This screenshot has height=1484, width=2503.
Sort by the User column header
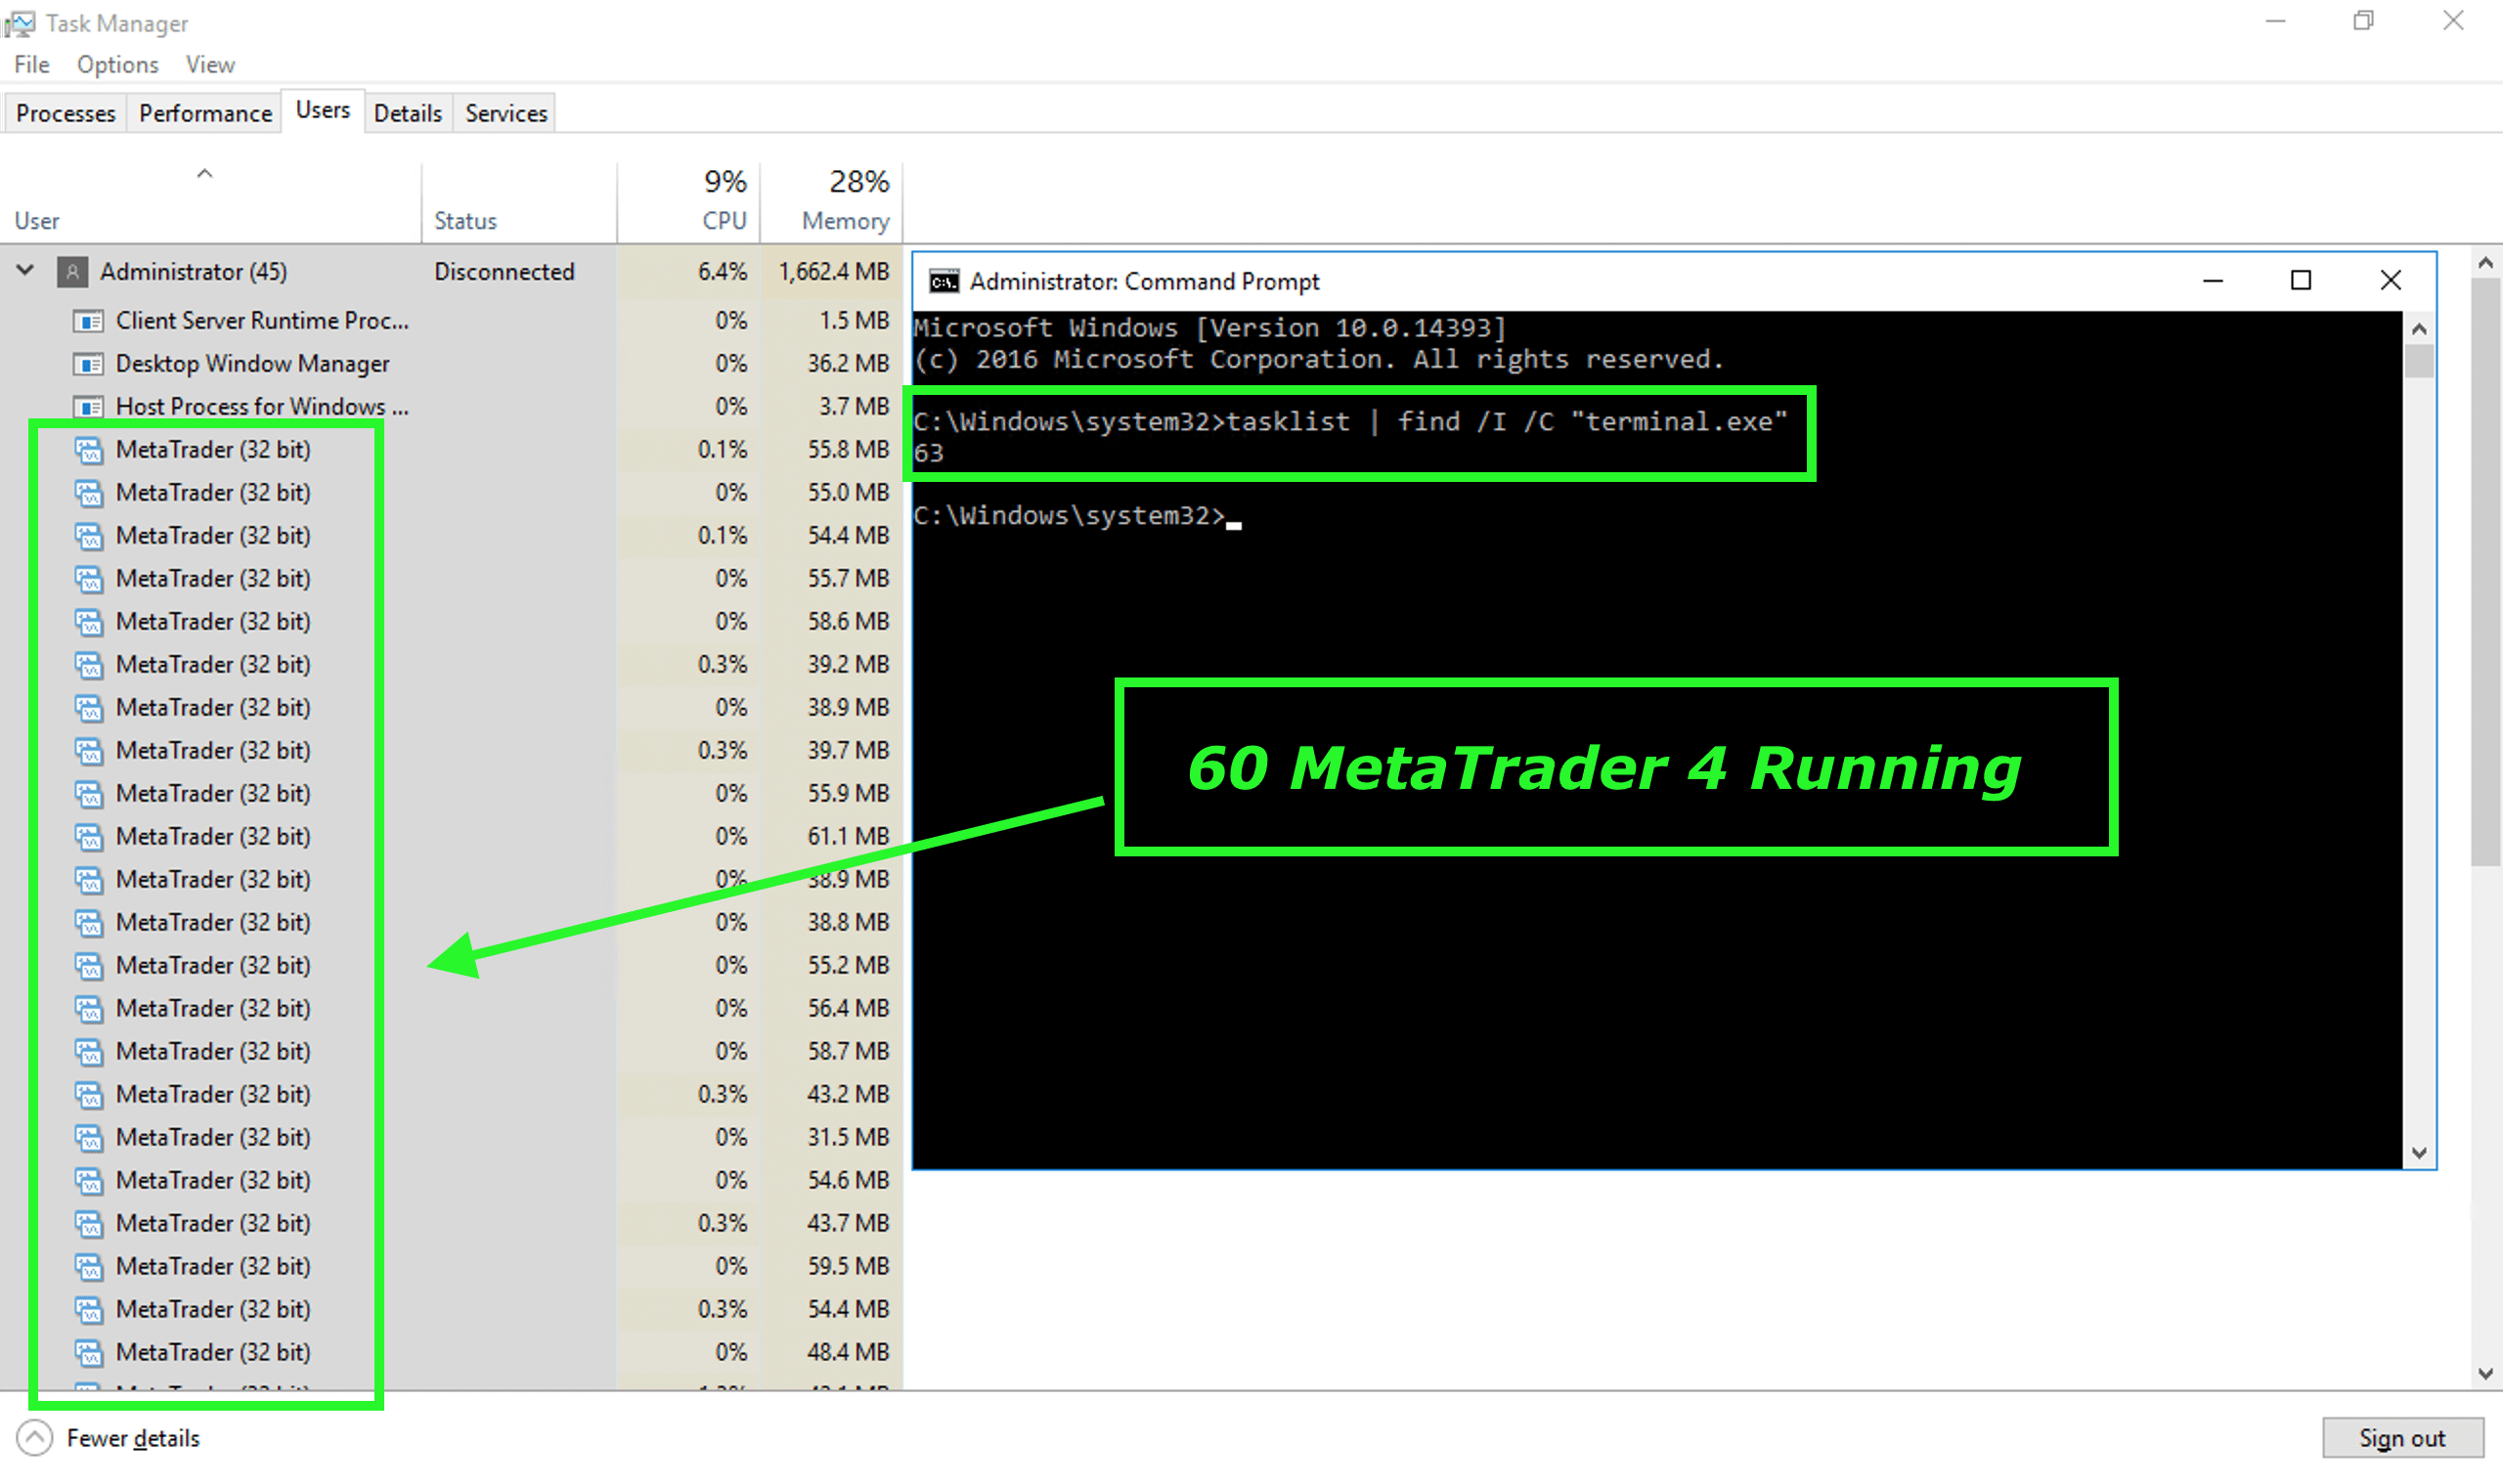[x=210, y=203]
